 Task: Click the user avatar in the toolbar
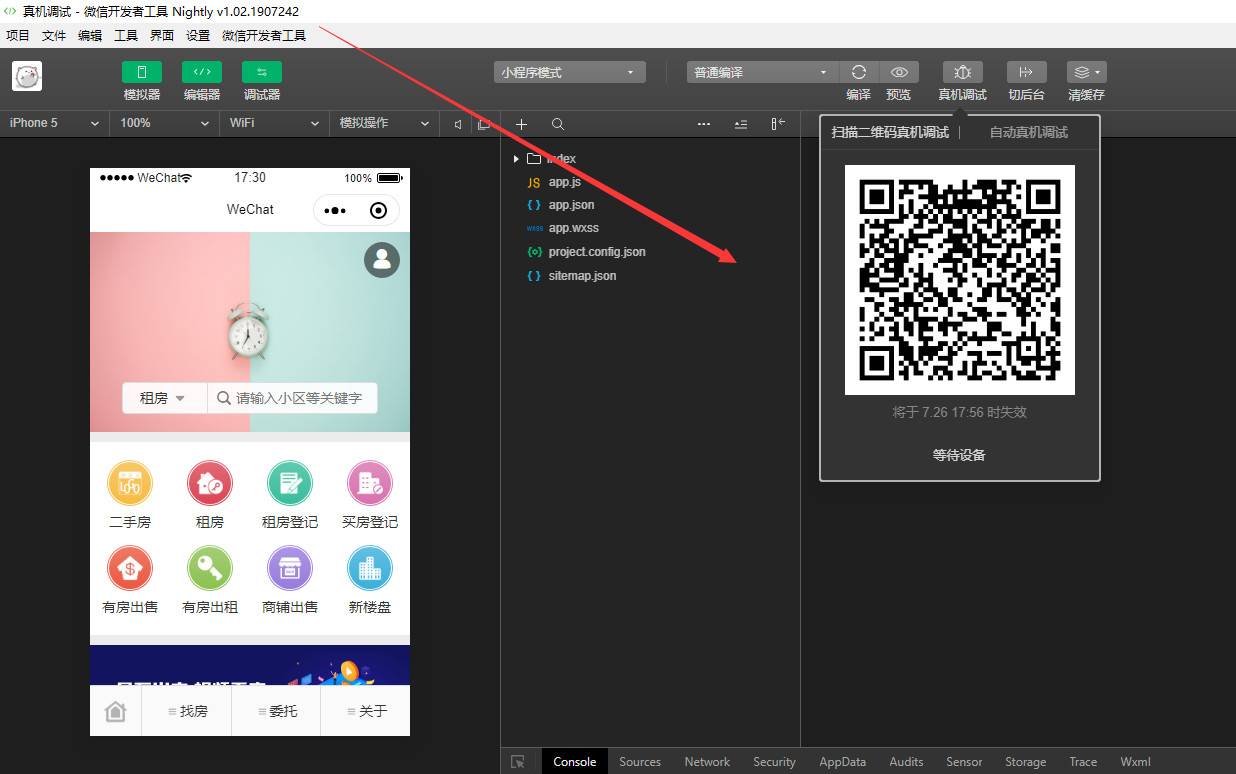(26, 77)
